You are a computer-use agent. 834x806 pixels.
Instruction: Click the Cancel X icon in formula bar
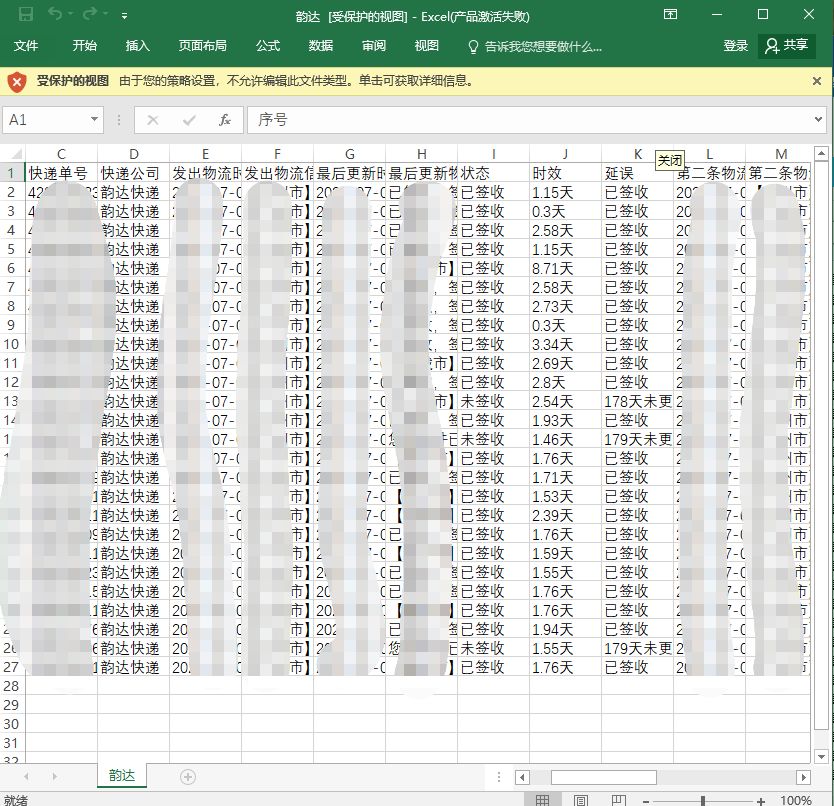click(153, 120)
